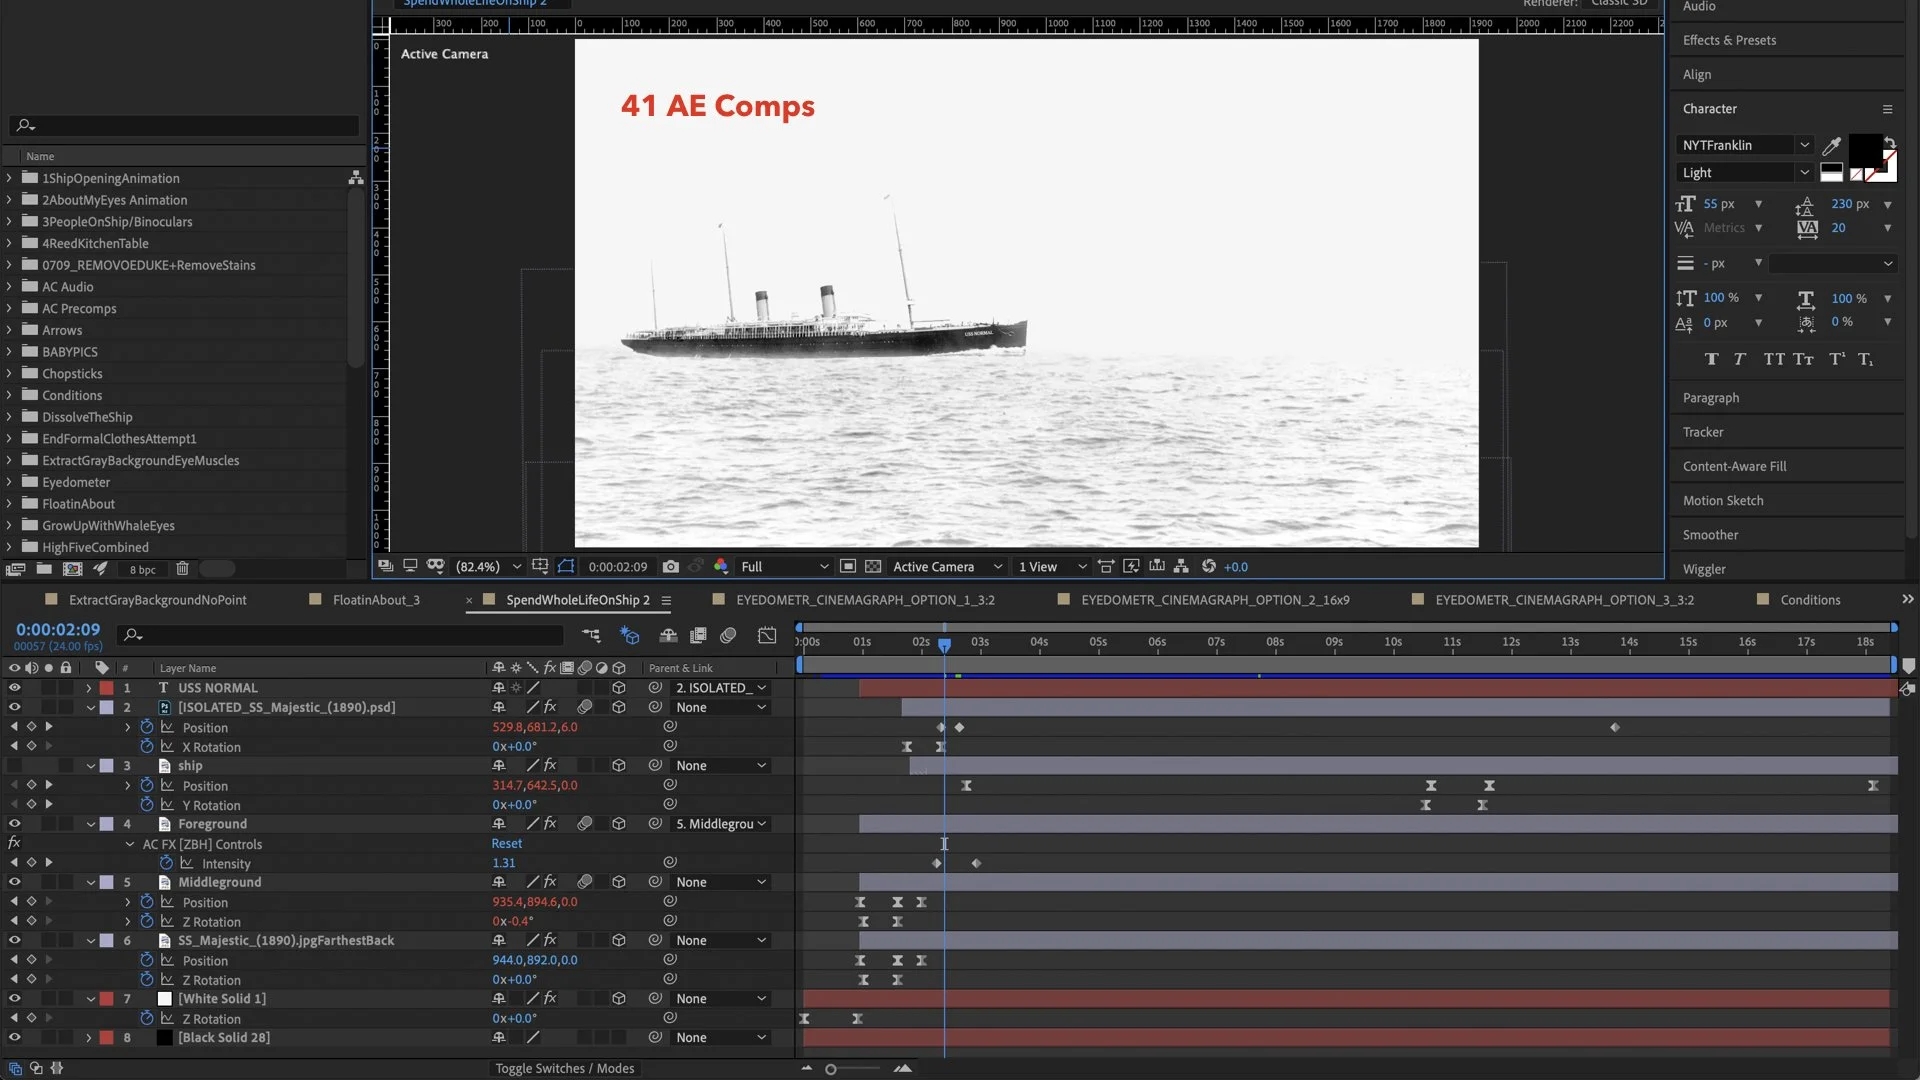Switch to the FloatinAbout_3 composition tab
The image size is (1920, 1080).
click(x=375, y=600)
